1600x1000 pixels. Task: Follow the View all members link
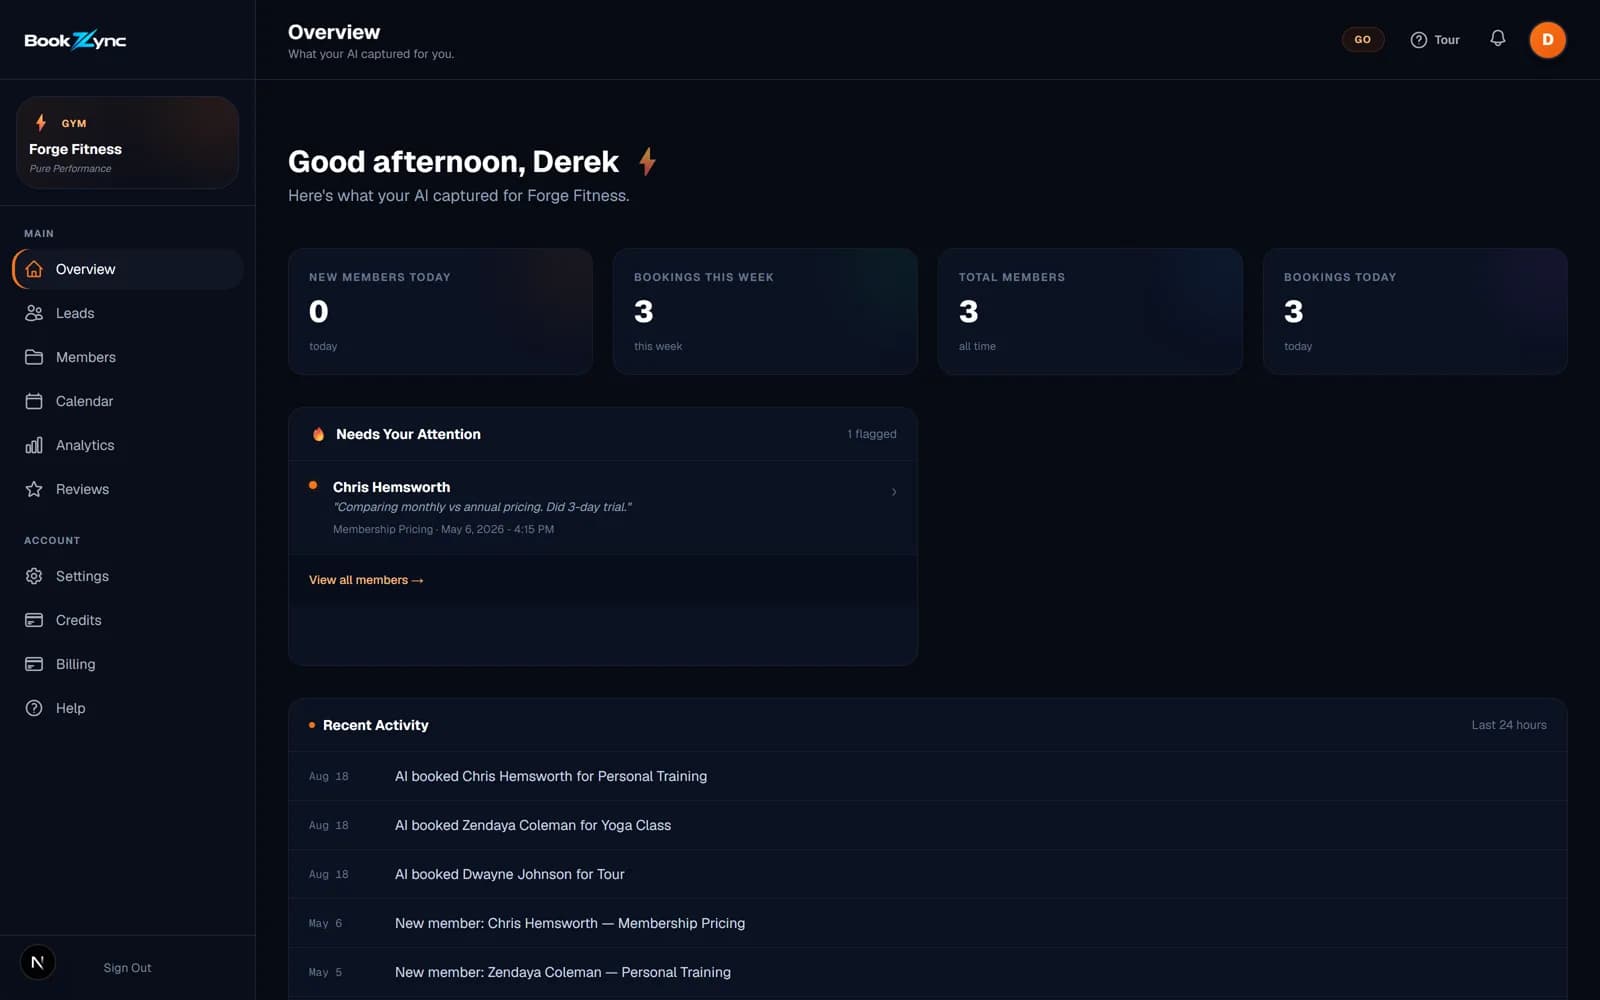tap(366, 580)
